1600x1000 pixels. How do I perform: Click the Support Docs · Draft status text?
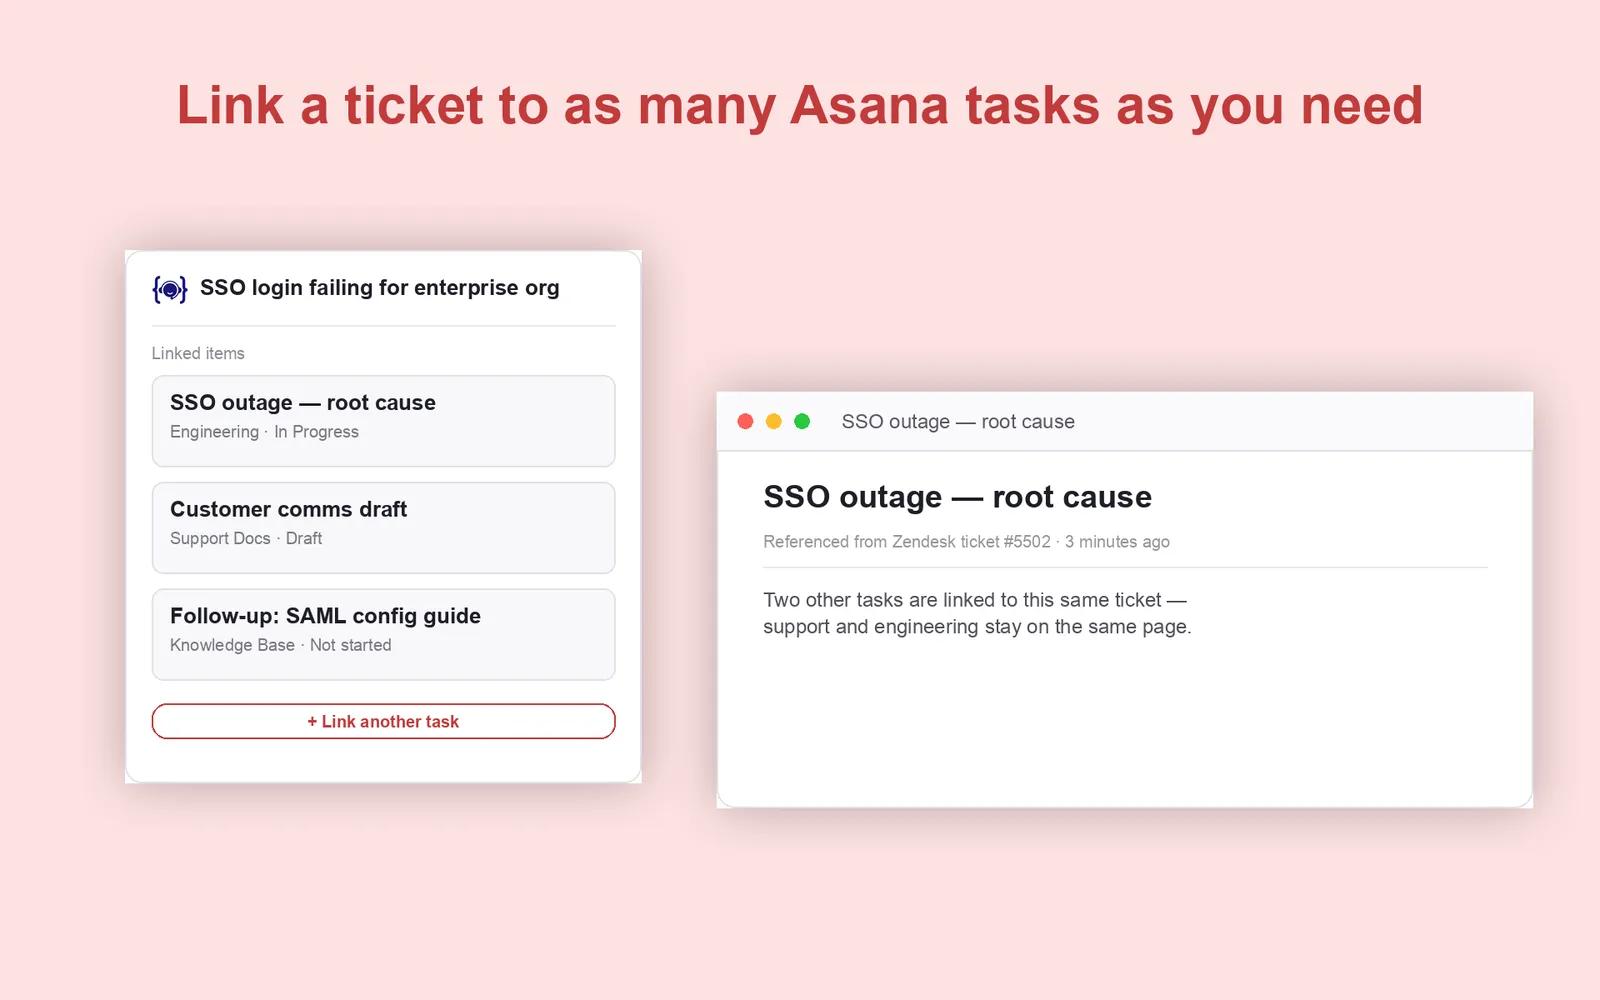[x=246, y=538]
